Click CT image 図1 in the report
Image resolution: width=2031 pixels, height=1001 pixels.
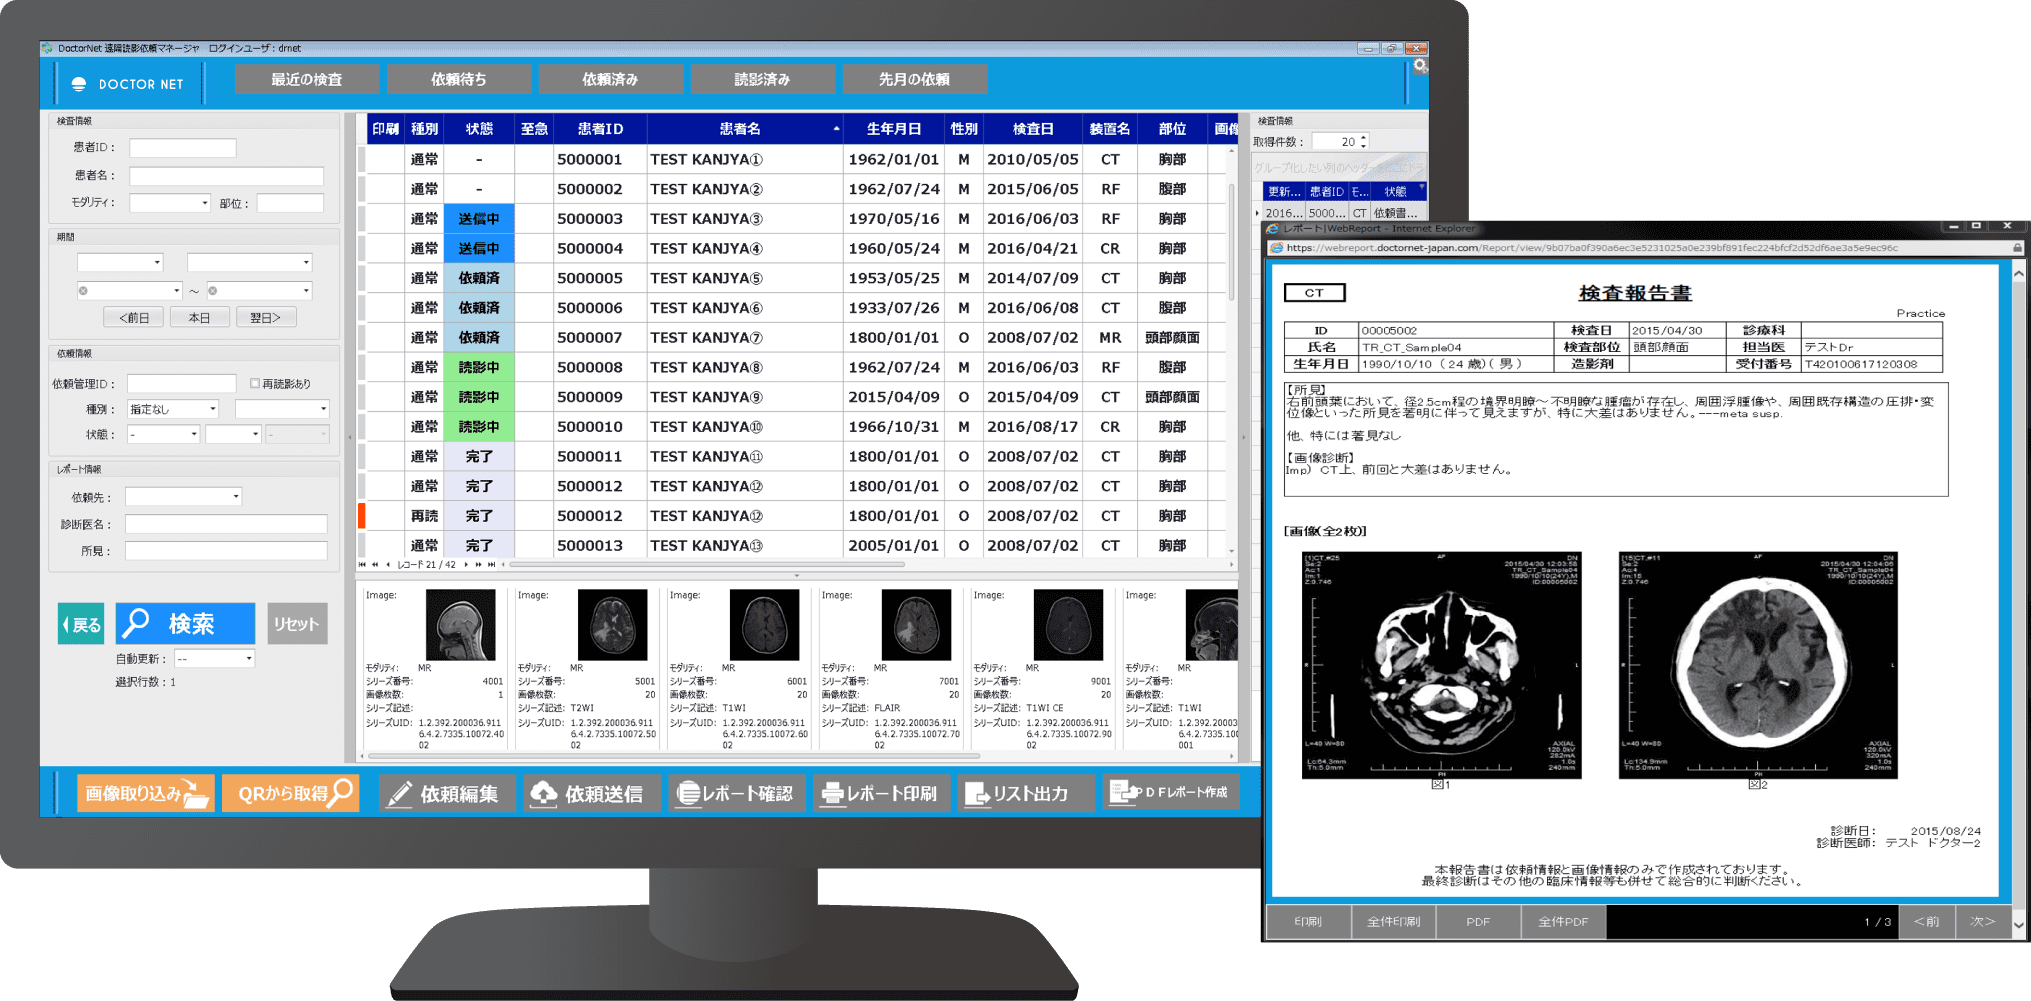click(x=1441, y=665)
